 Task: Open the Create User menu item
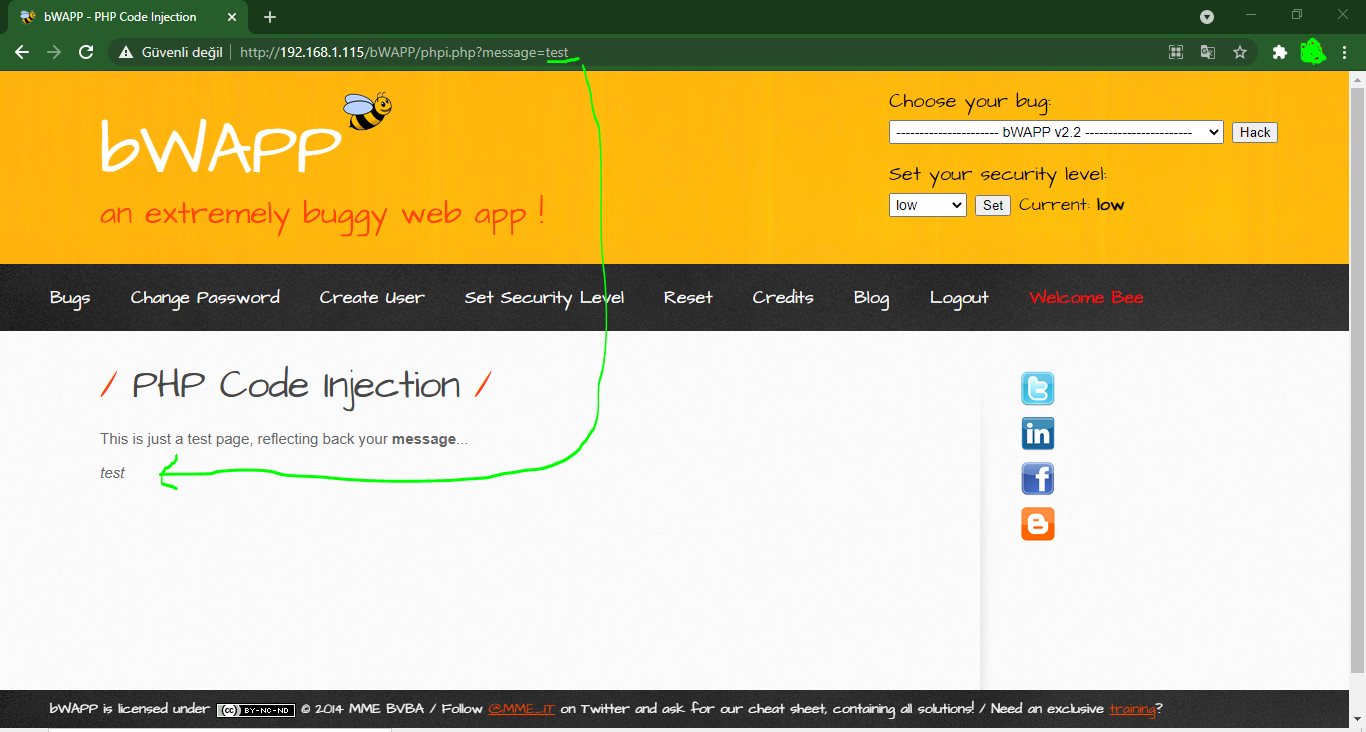click(372, 298)
